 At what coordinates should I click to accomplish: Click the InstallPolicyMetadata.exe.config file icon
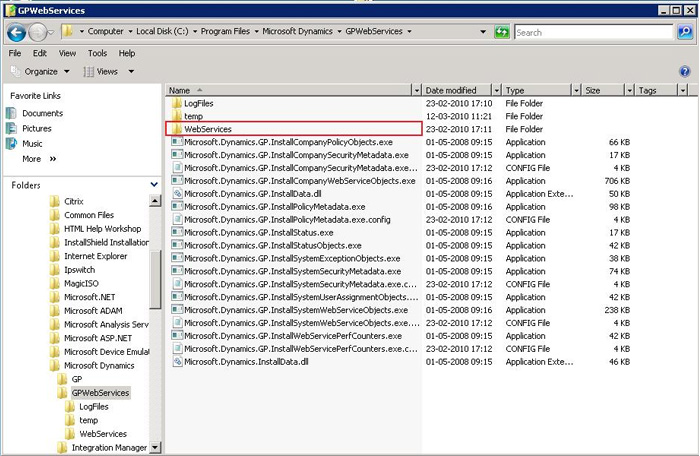(177, 220)
